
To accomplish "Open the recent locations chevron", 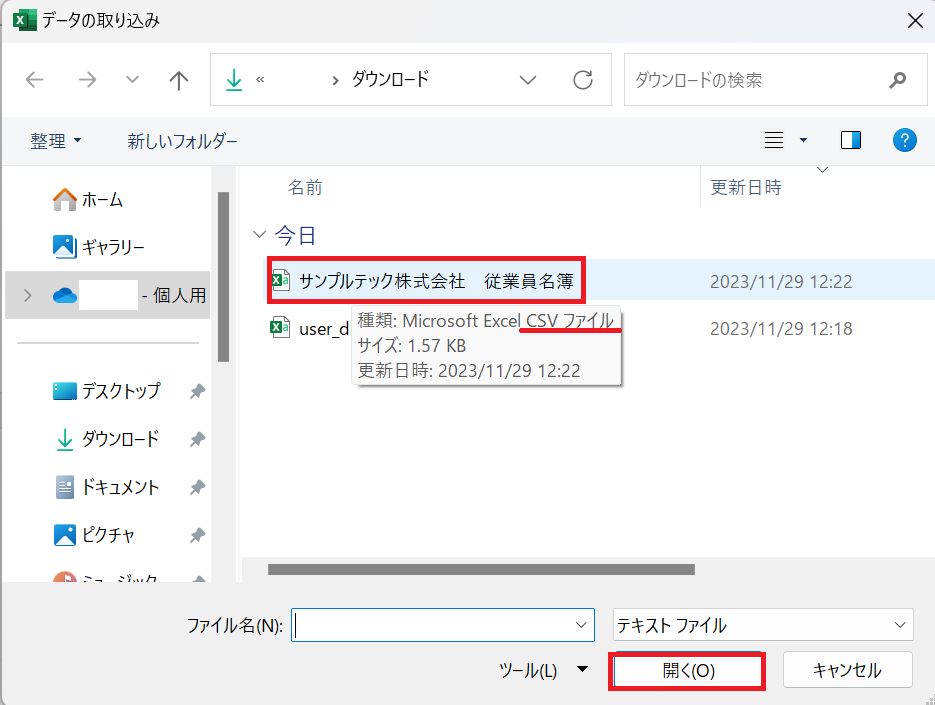I will [x=132, y=79].
